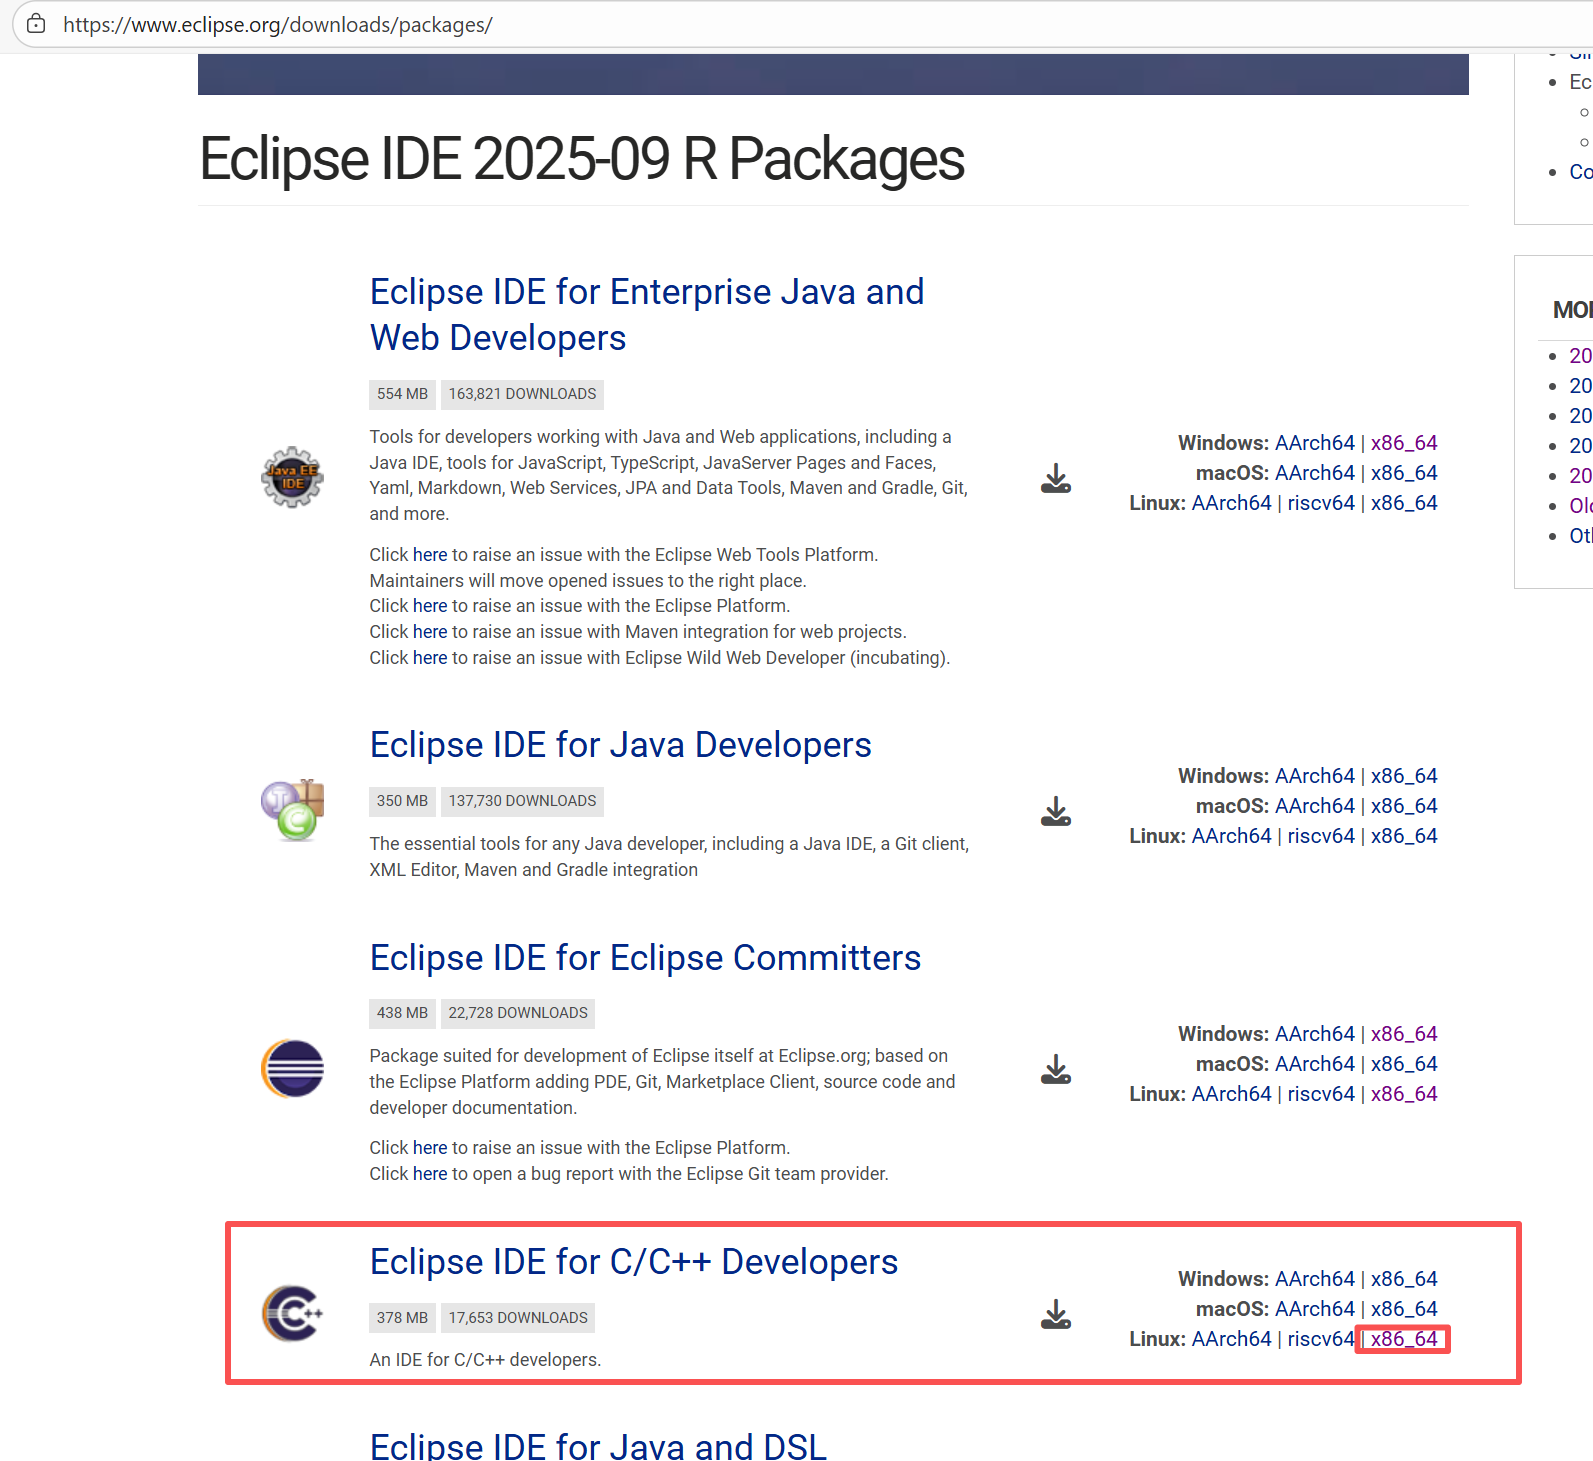Download C/C++ Developers Windows x86_64 build
Image resolution: width=1593 pixels, height=1461 pixels.
click(x=1404, y=1279)
